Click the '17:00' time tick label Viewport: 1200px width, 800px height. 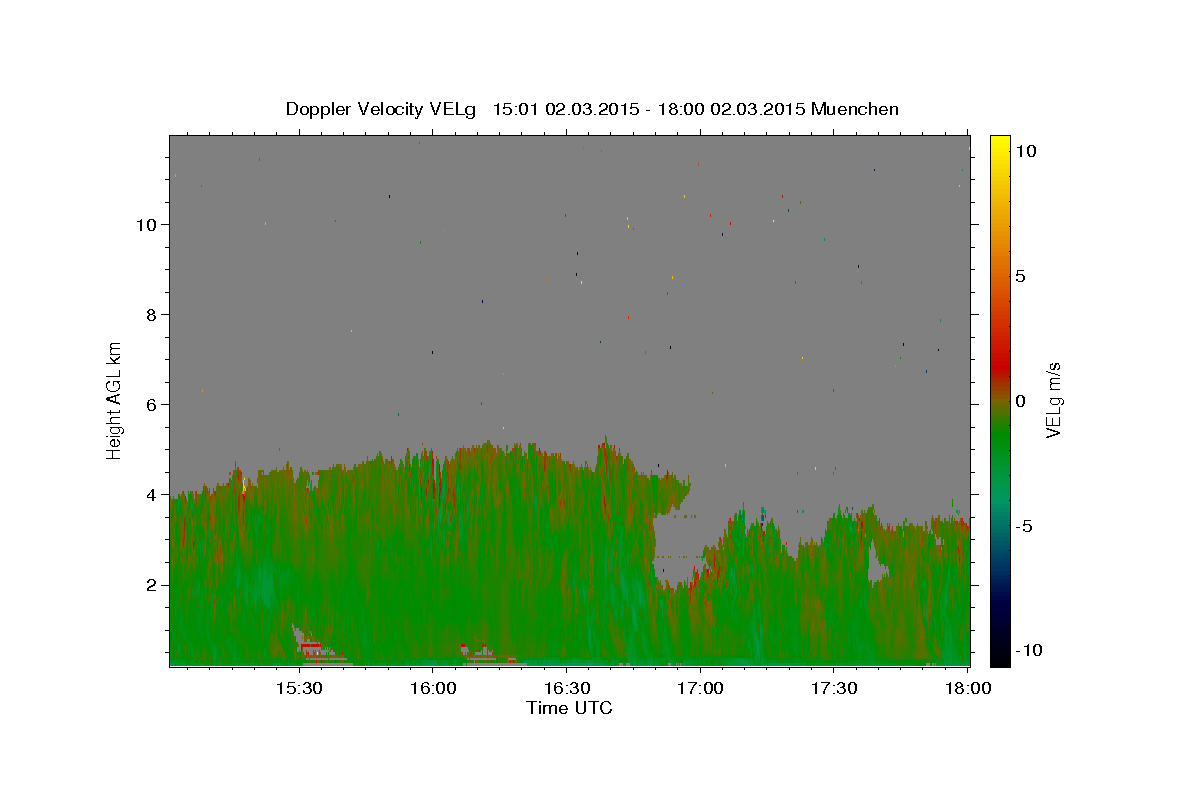[x=700, y=688]
